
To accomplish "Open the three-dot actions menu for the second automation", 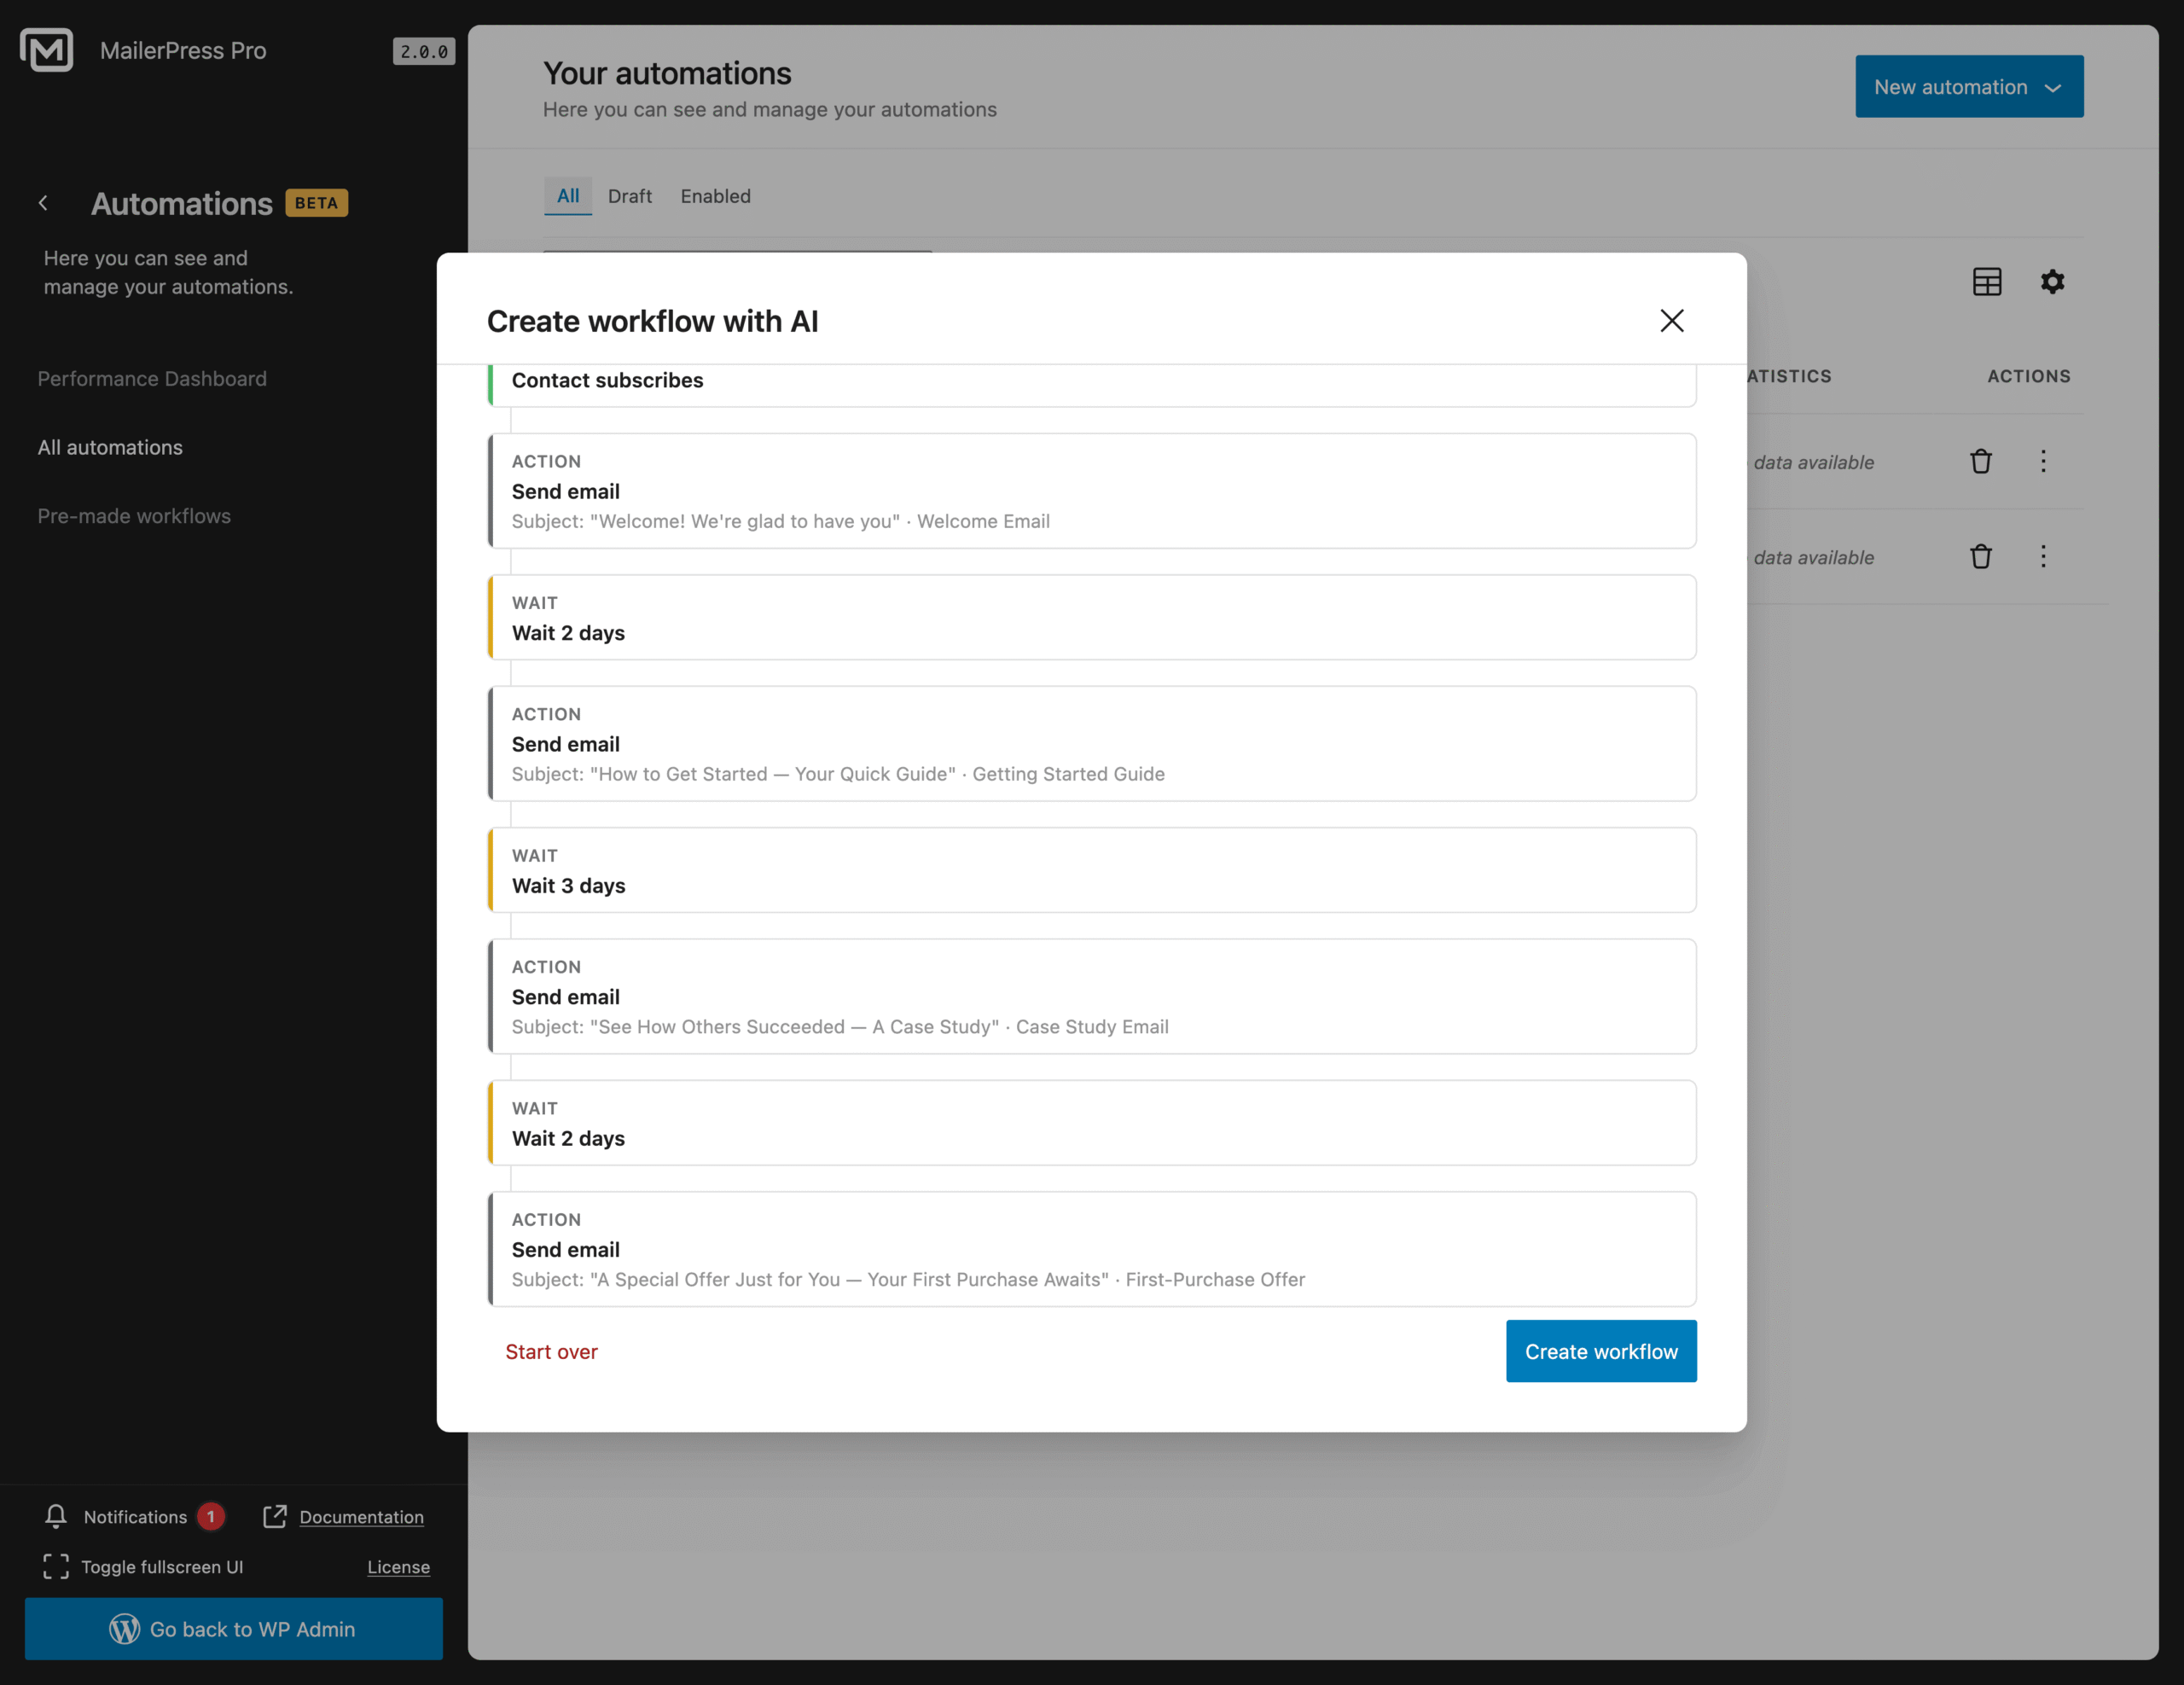I will click(x=2044, y=556).
